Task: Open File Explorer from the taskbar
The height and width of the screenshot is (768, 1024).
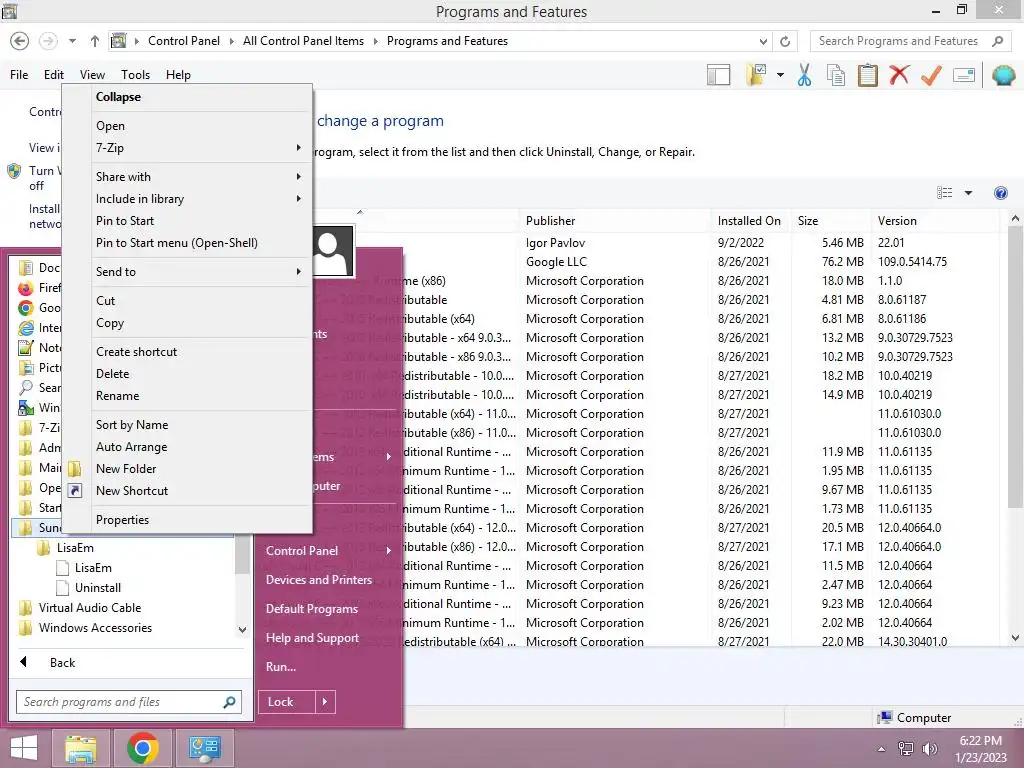Action: pos(81,748)
